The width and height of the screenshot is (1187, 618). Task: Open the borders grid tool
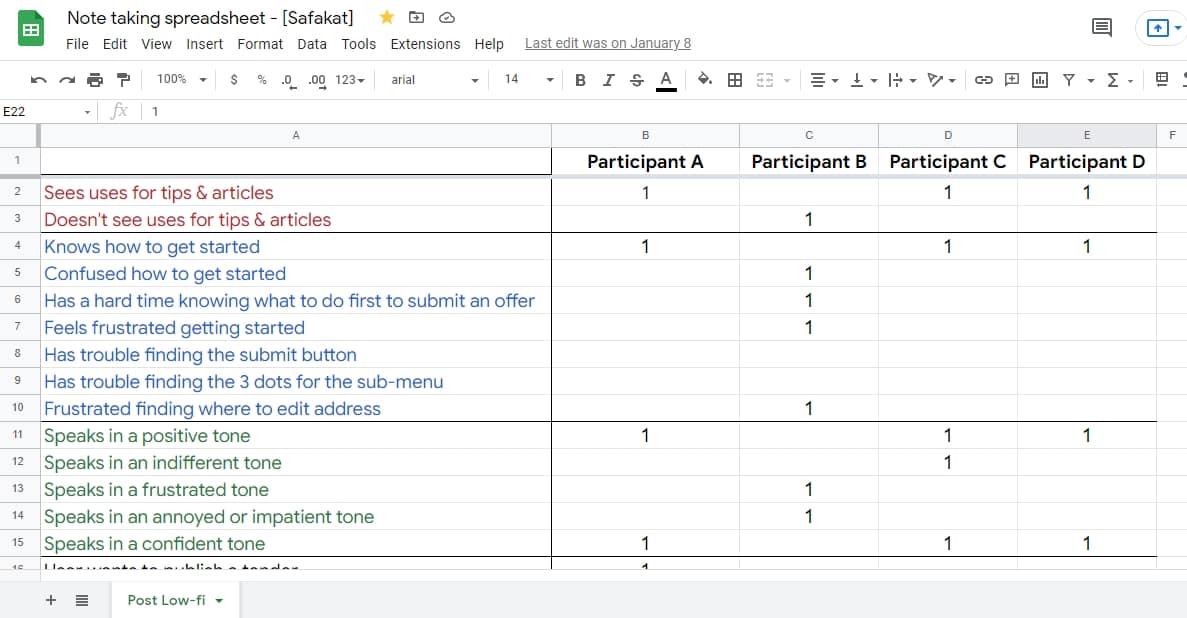[735, 80]
